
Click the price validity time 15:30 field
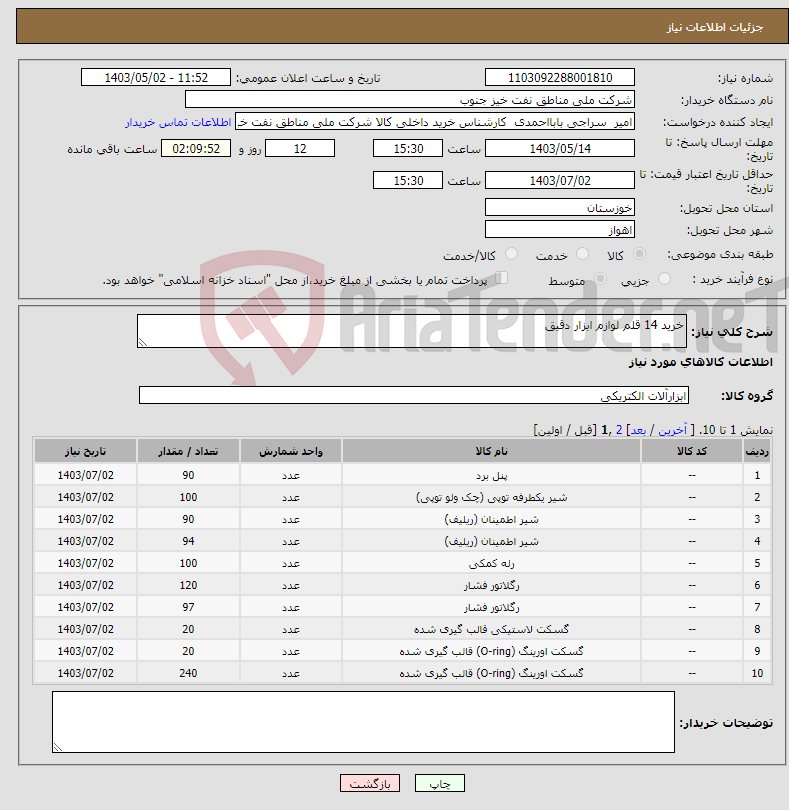click(408, 180)
